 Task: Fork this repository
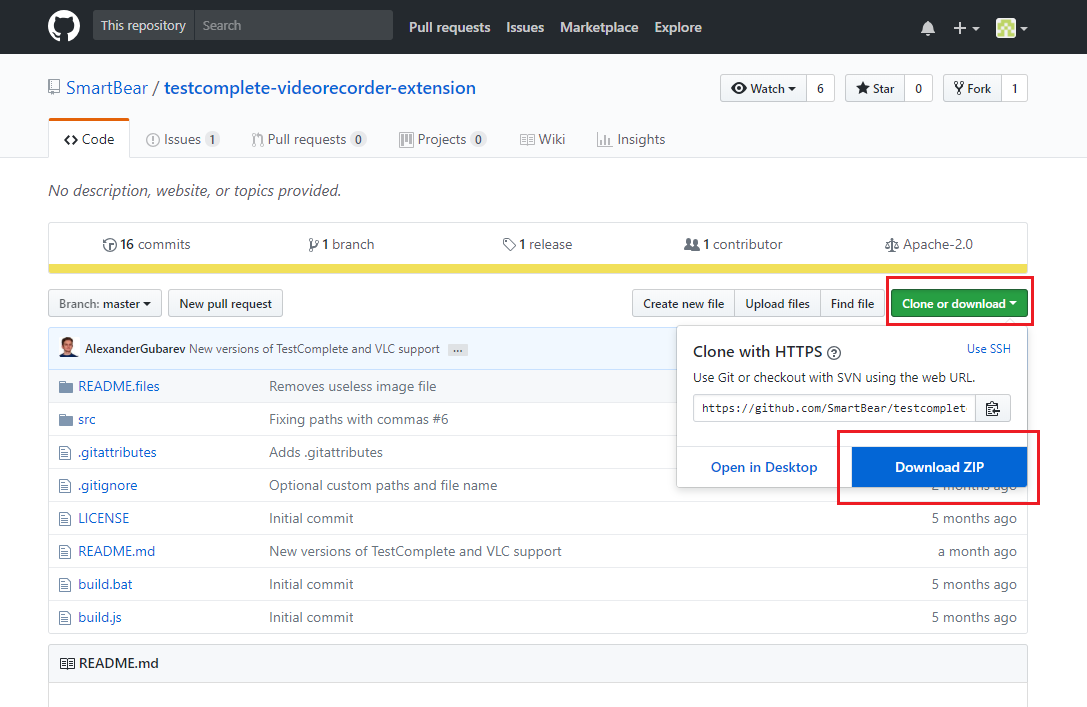pyautogui.click(x=972, y=89)
